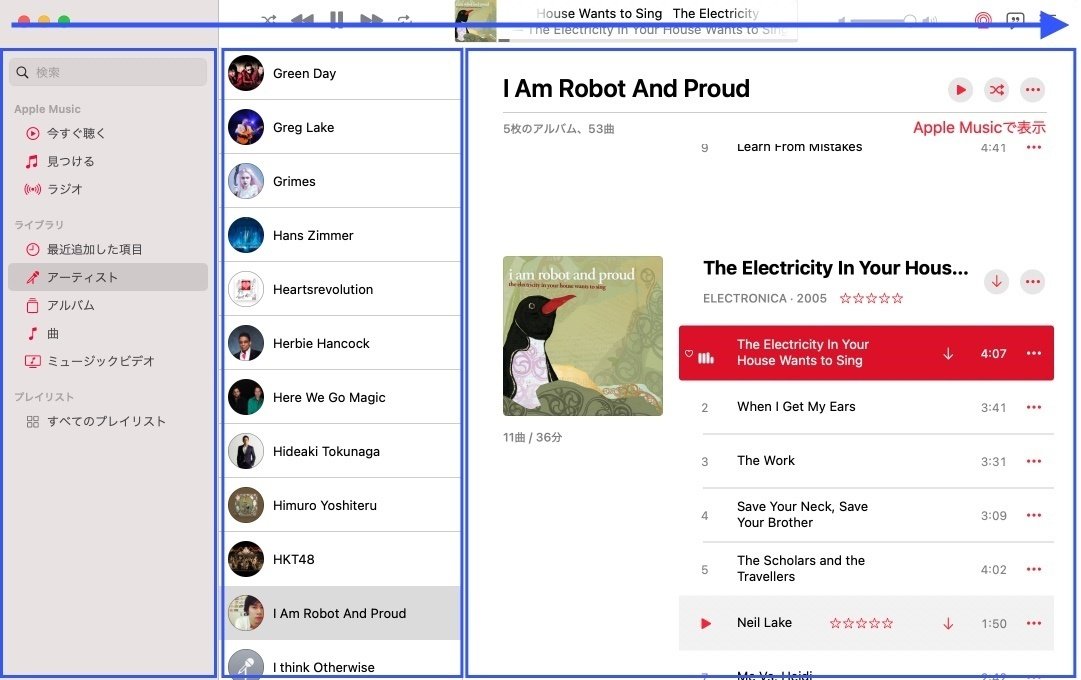1081x680 pixels.
Task: Skip forward to the next track
Action: tap(372, 19)
